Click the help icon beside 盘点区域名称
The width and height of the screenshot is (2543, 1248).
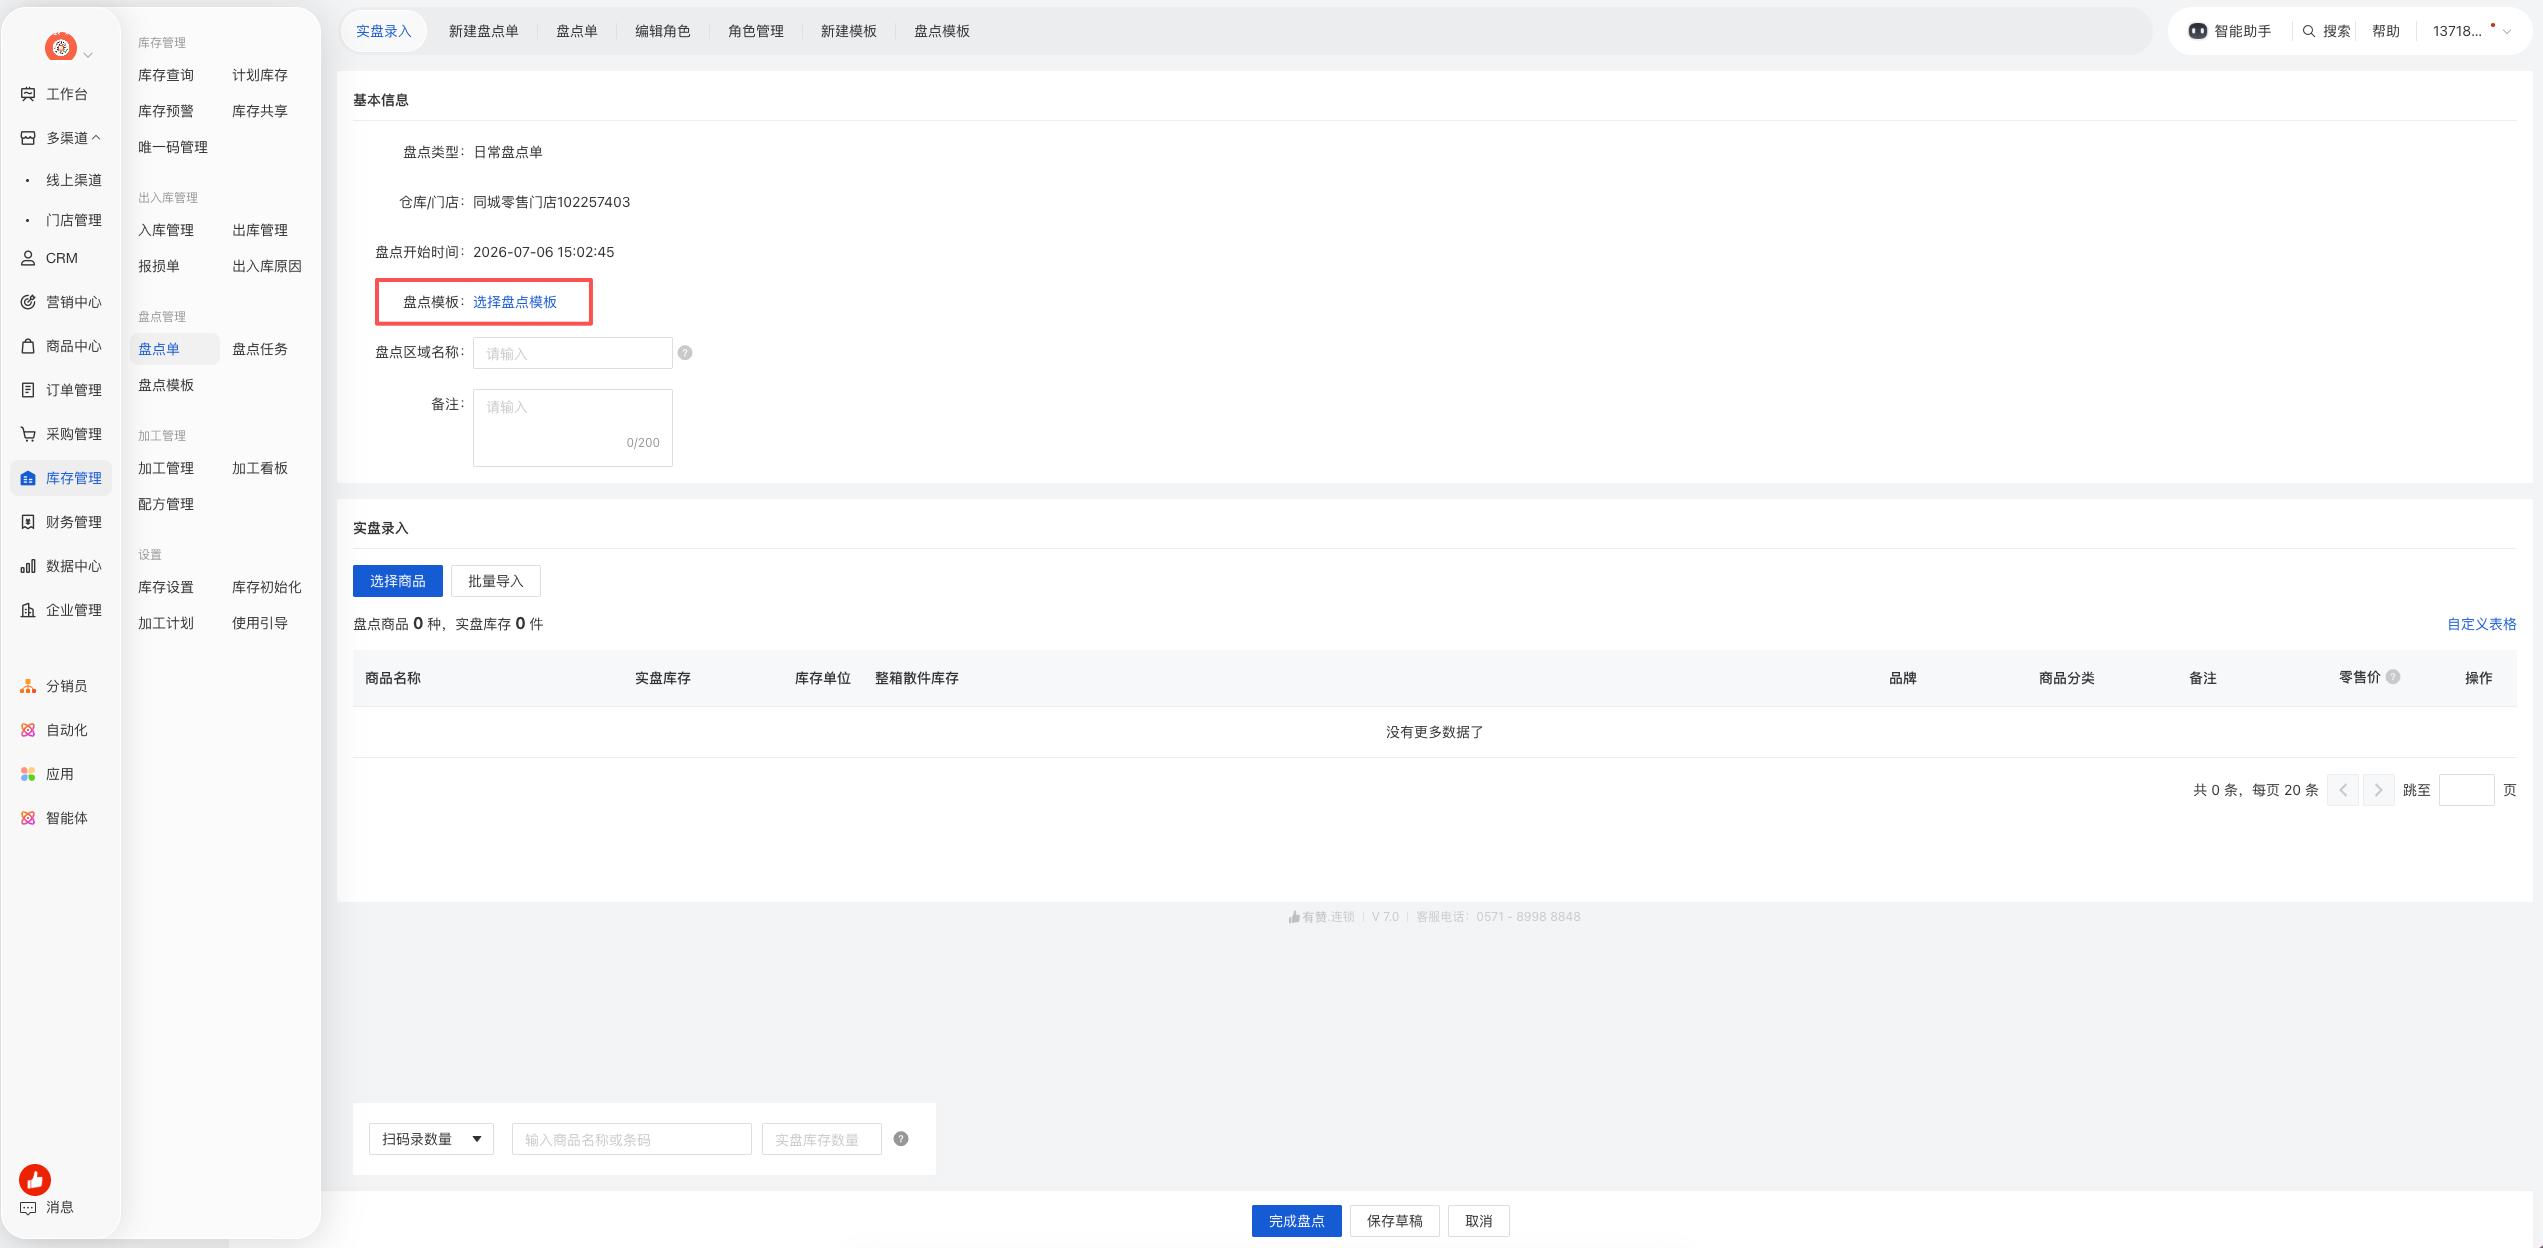click(685, 353)
